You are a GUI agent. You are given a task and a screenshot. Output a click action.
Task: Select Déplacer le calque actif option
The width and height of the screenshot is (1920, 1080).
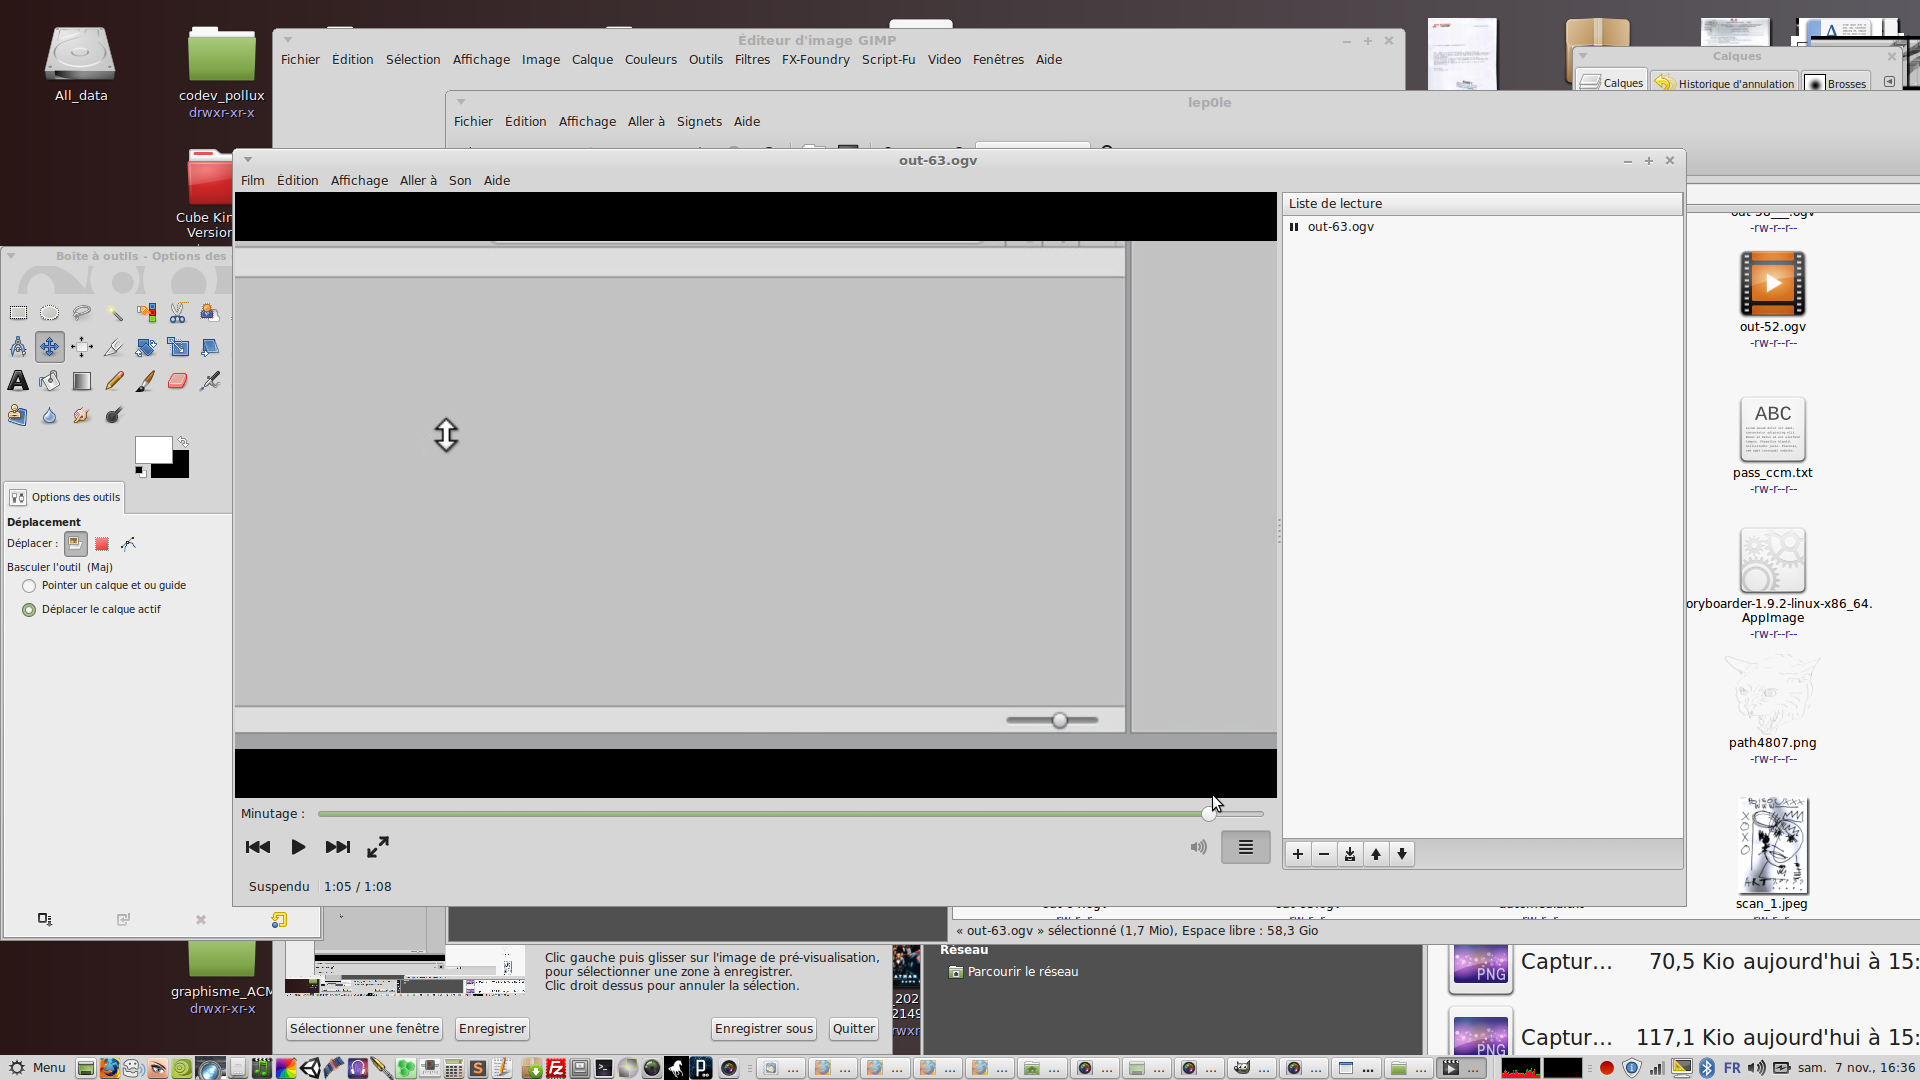click(29, 610)
